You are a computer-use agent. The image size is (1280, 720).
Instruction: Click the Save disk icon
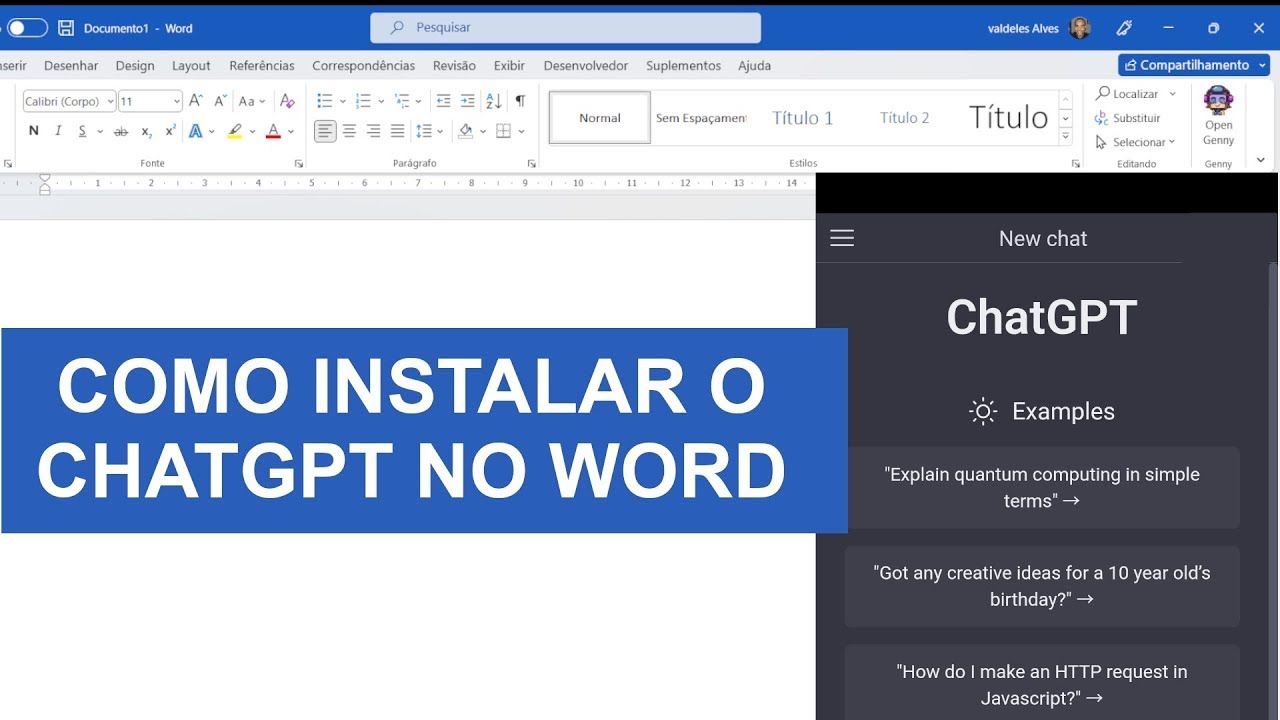coord(66,28)
